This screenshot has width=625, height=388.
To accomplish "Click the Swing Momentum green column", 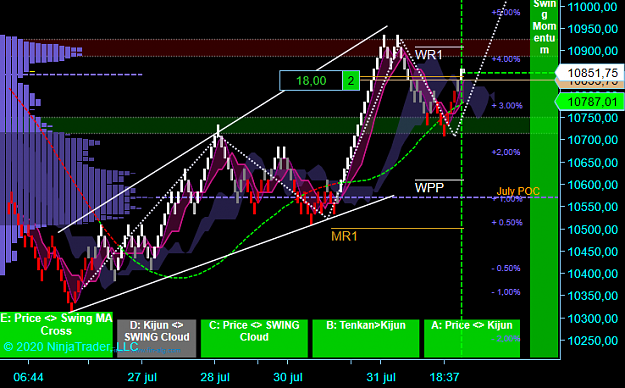I will click(x=544, y=179).
